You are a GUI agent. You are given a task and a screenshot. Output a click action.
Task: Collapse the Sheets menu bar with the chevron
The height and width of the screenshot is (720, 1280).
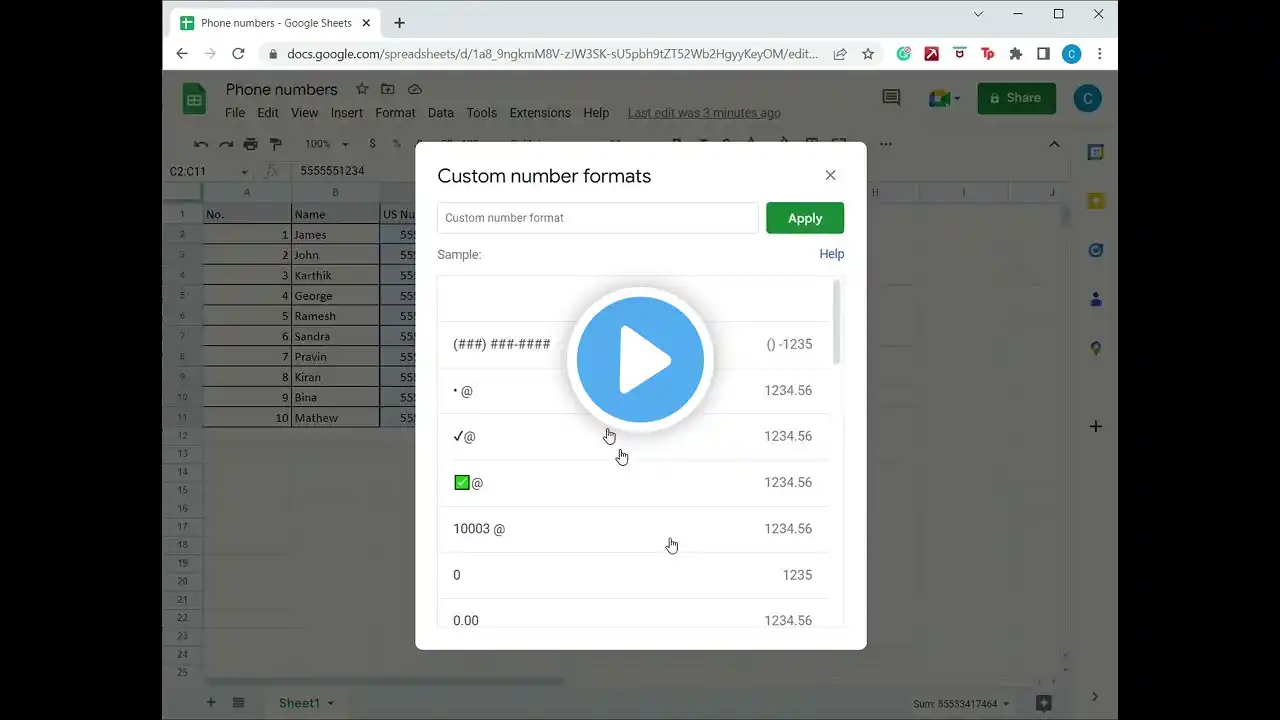1054,144
